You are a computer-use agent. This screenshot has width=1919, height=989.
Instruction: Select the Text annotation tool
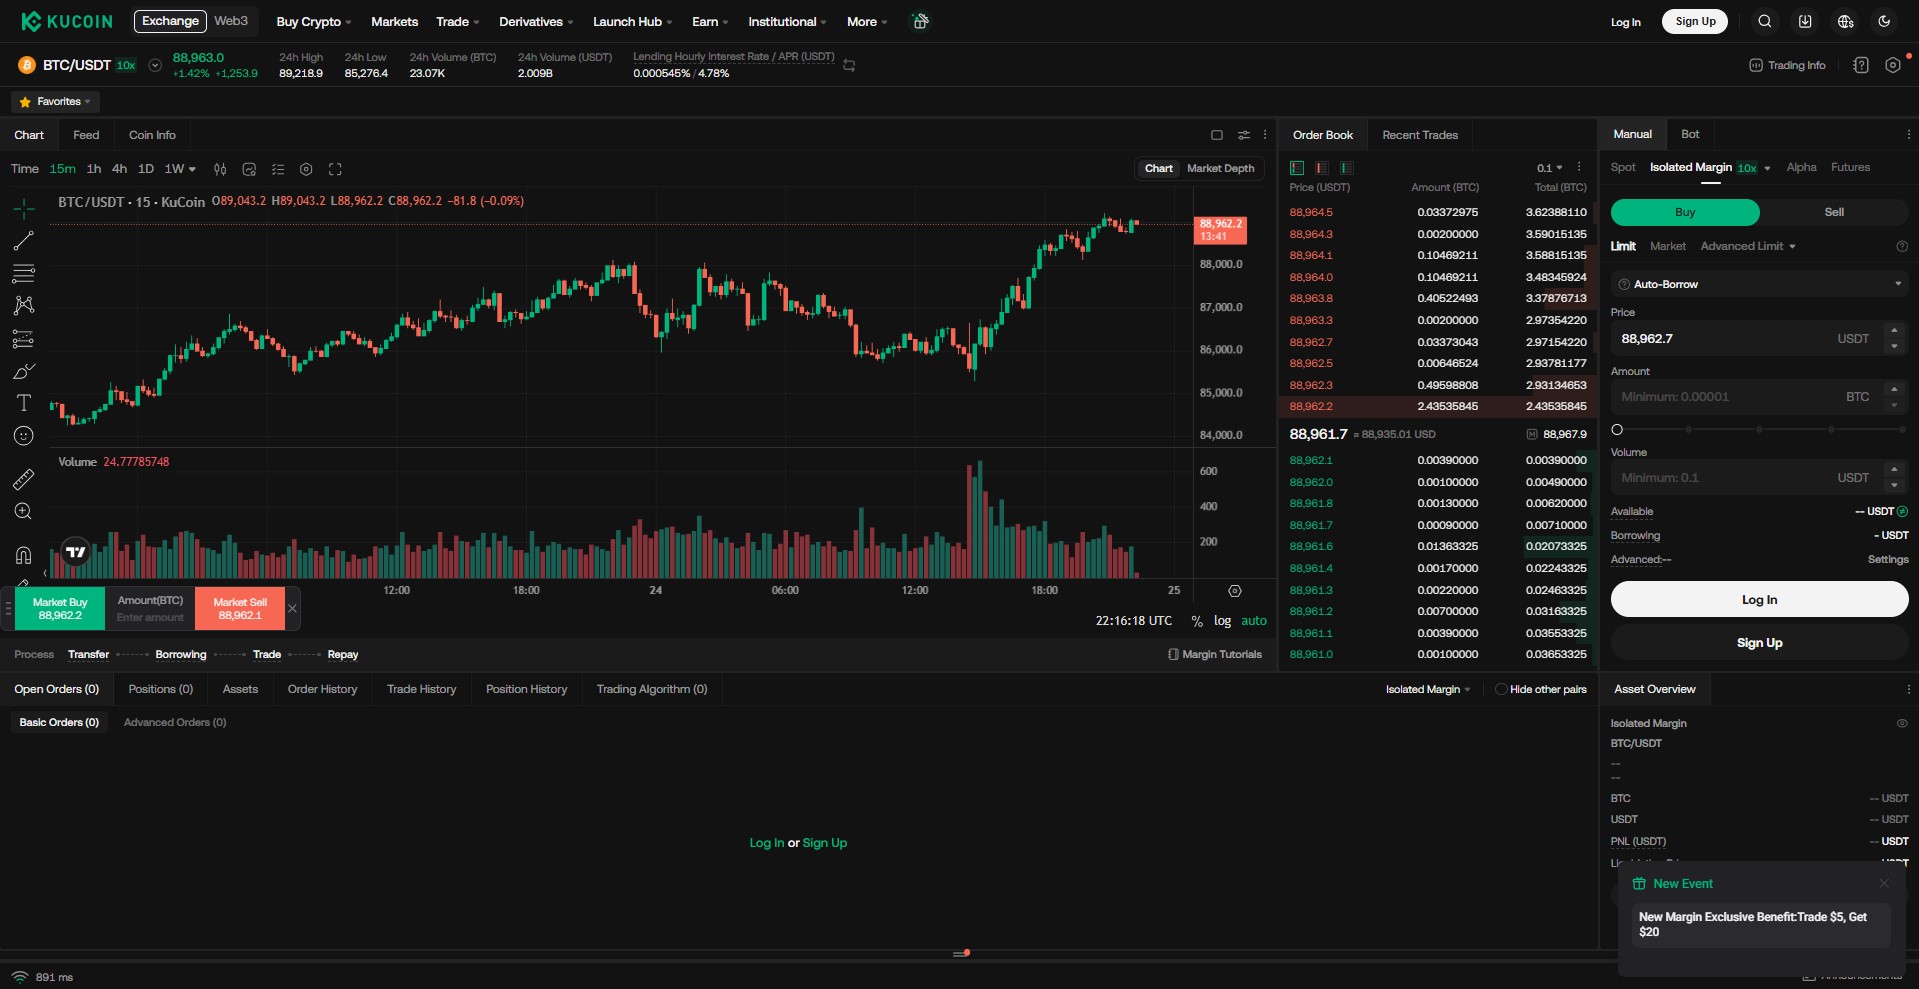click(22, 403)
